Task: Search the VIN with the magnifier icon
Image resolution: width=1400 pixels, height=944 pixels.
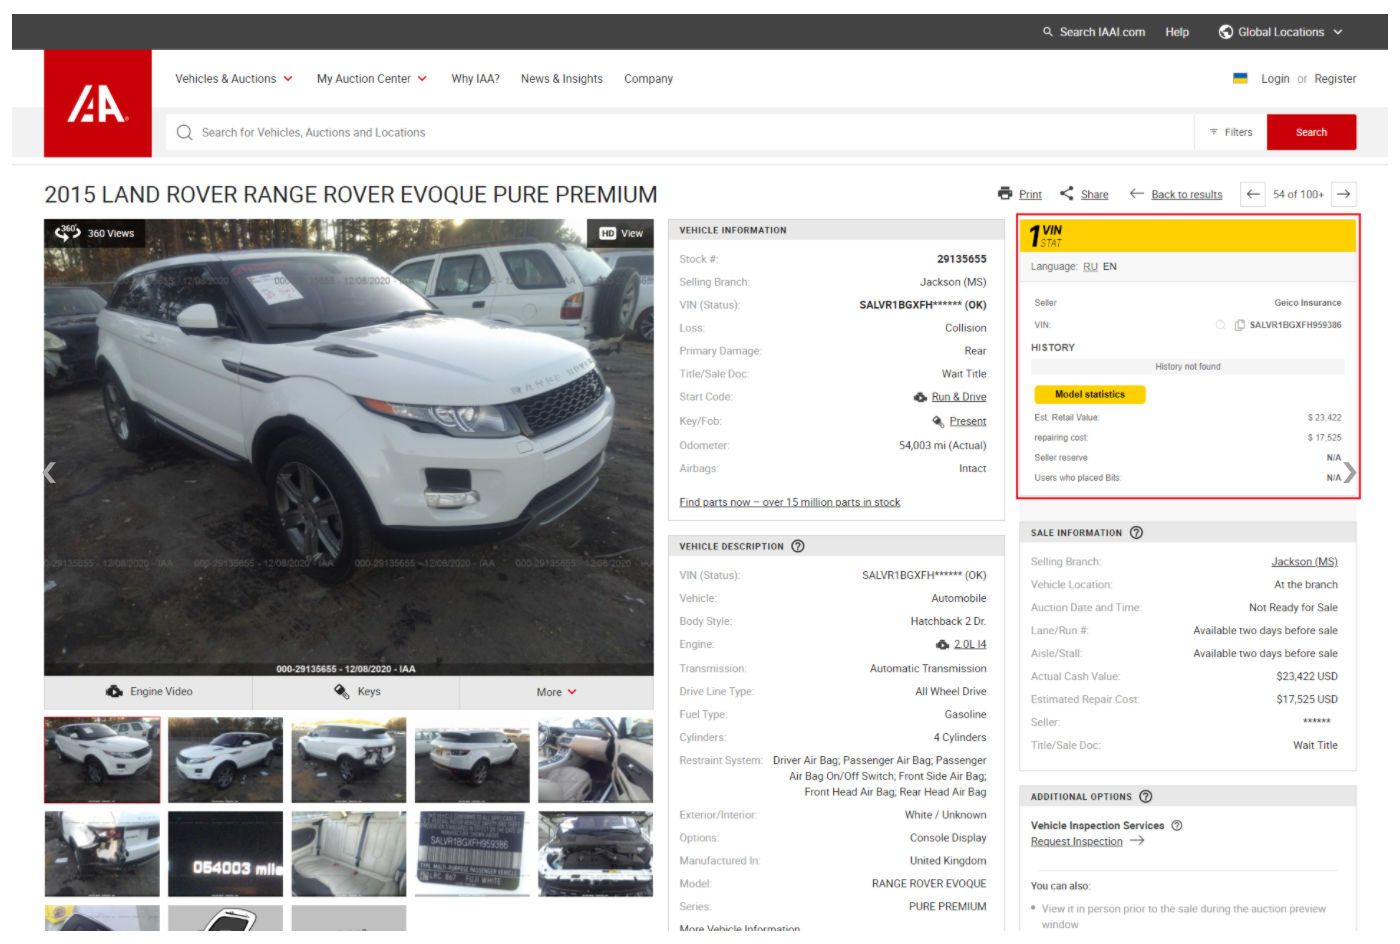Action: click(1220, 325)
